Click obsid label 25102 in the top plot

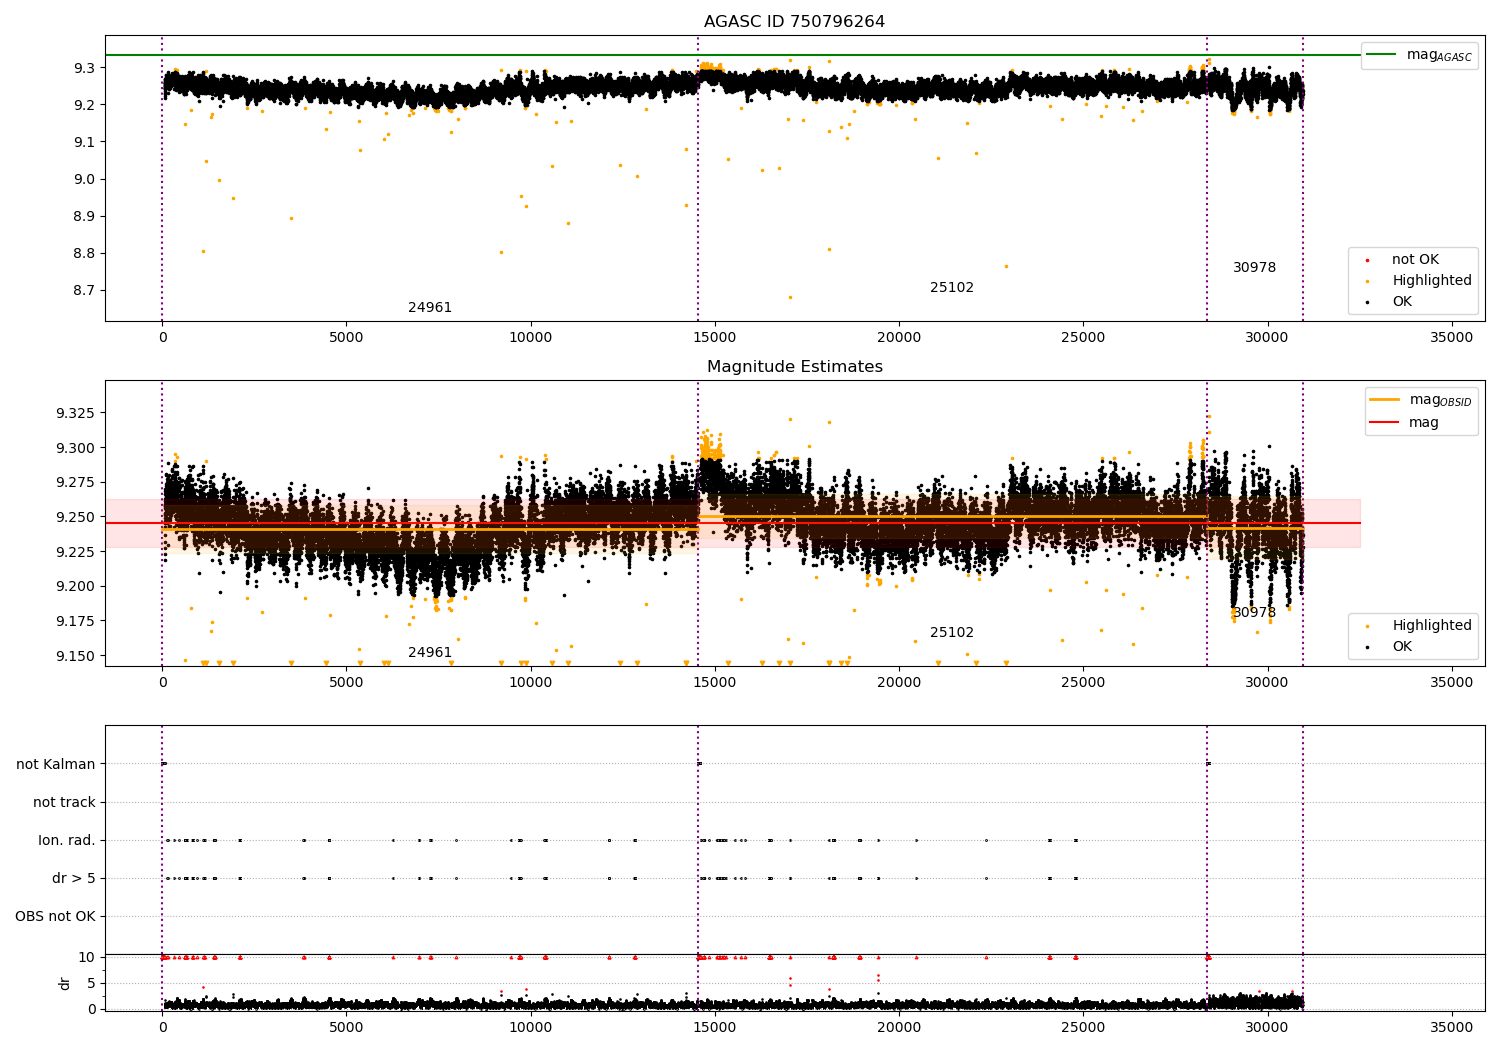coord(952,288)
